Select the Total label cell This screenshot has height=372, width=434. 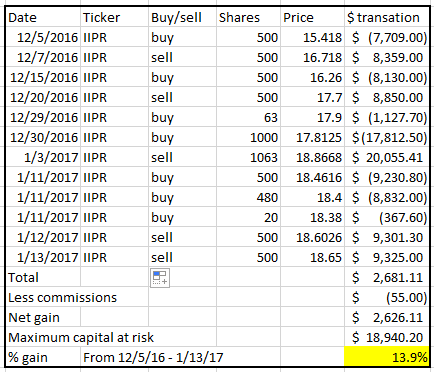(x=43, y=277)
